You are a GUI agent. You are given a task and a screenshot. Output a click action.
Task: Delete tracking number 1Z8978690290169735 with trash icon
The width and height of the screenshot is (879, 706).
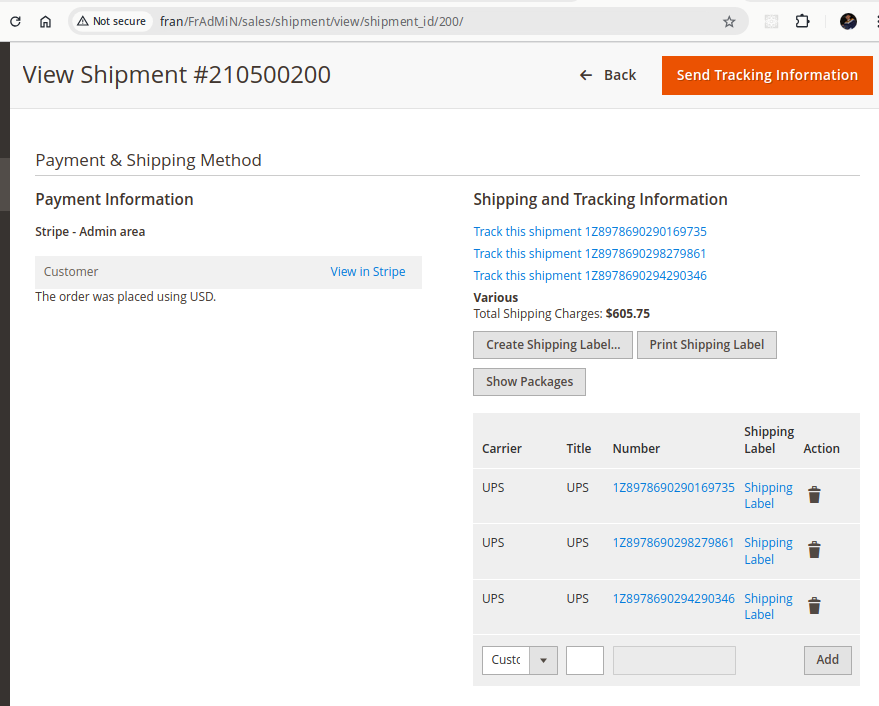814,495
